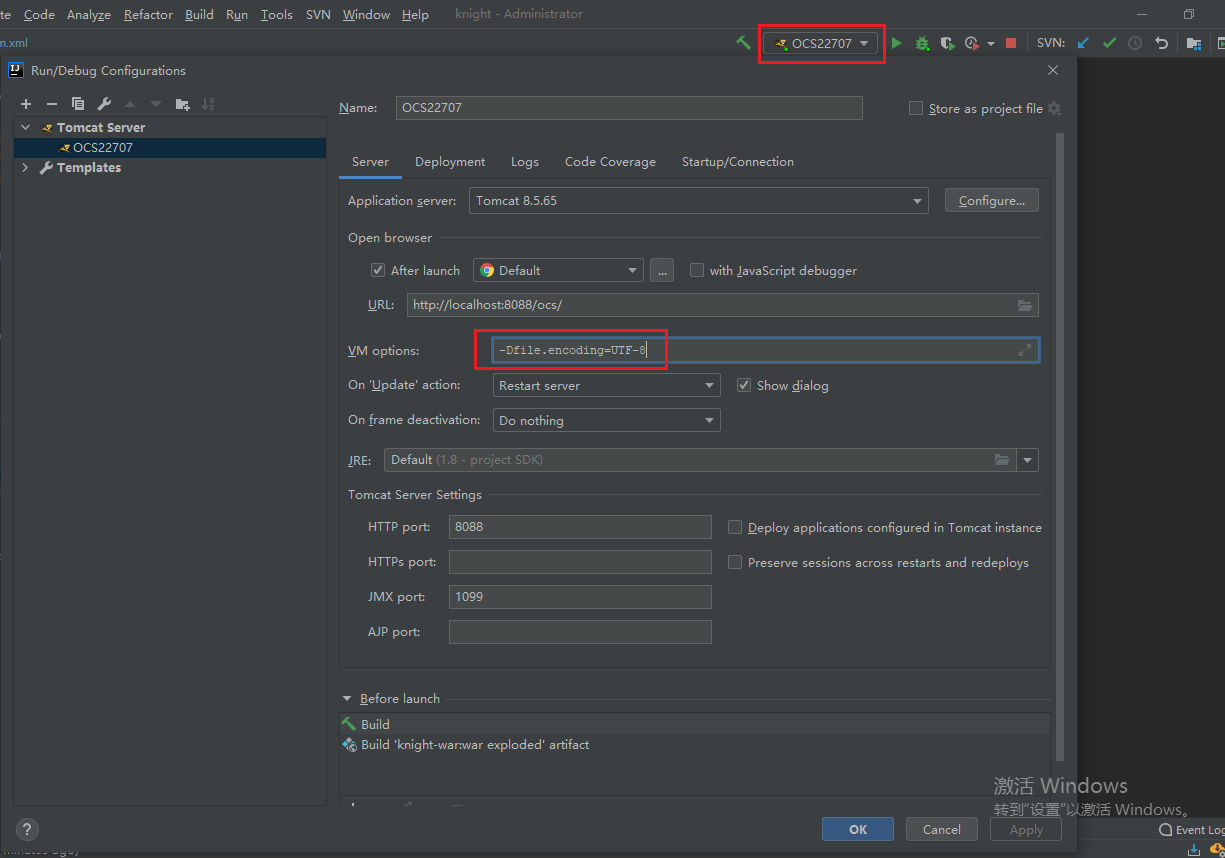1225x858 pixels.
Task: Collapse the Tomcat Server tree node
Action: click(26, 127)
